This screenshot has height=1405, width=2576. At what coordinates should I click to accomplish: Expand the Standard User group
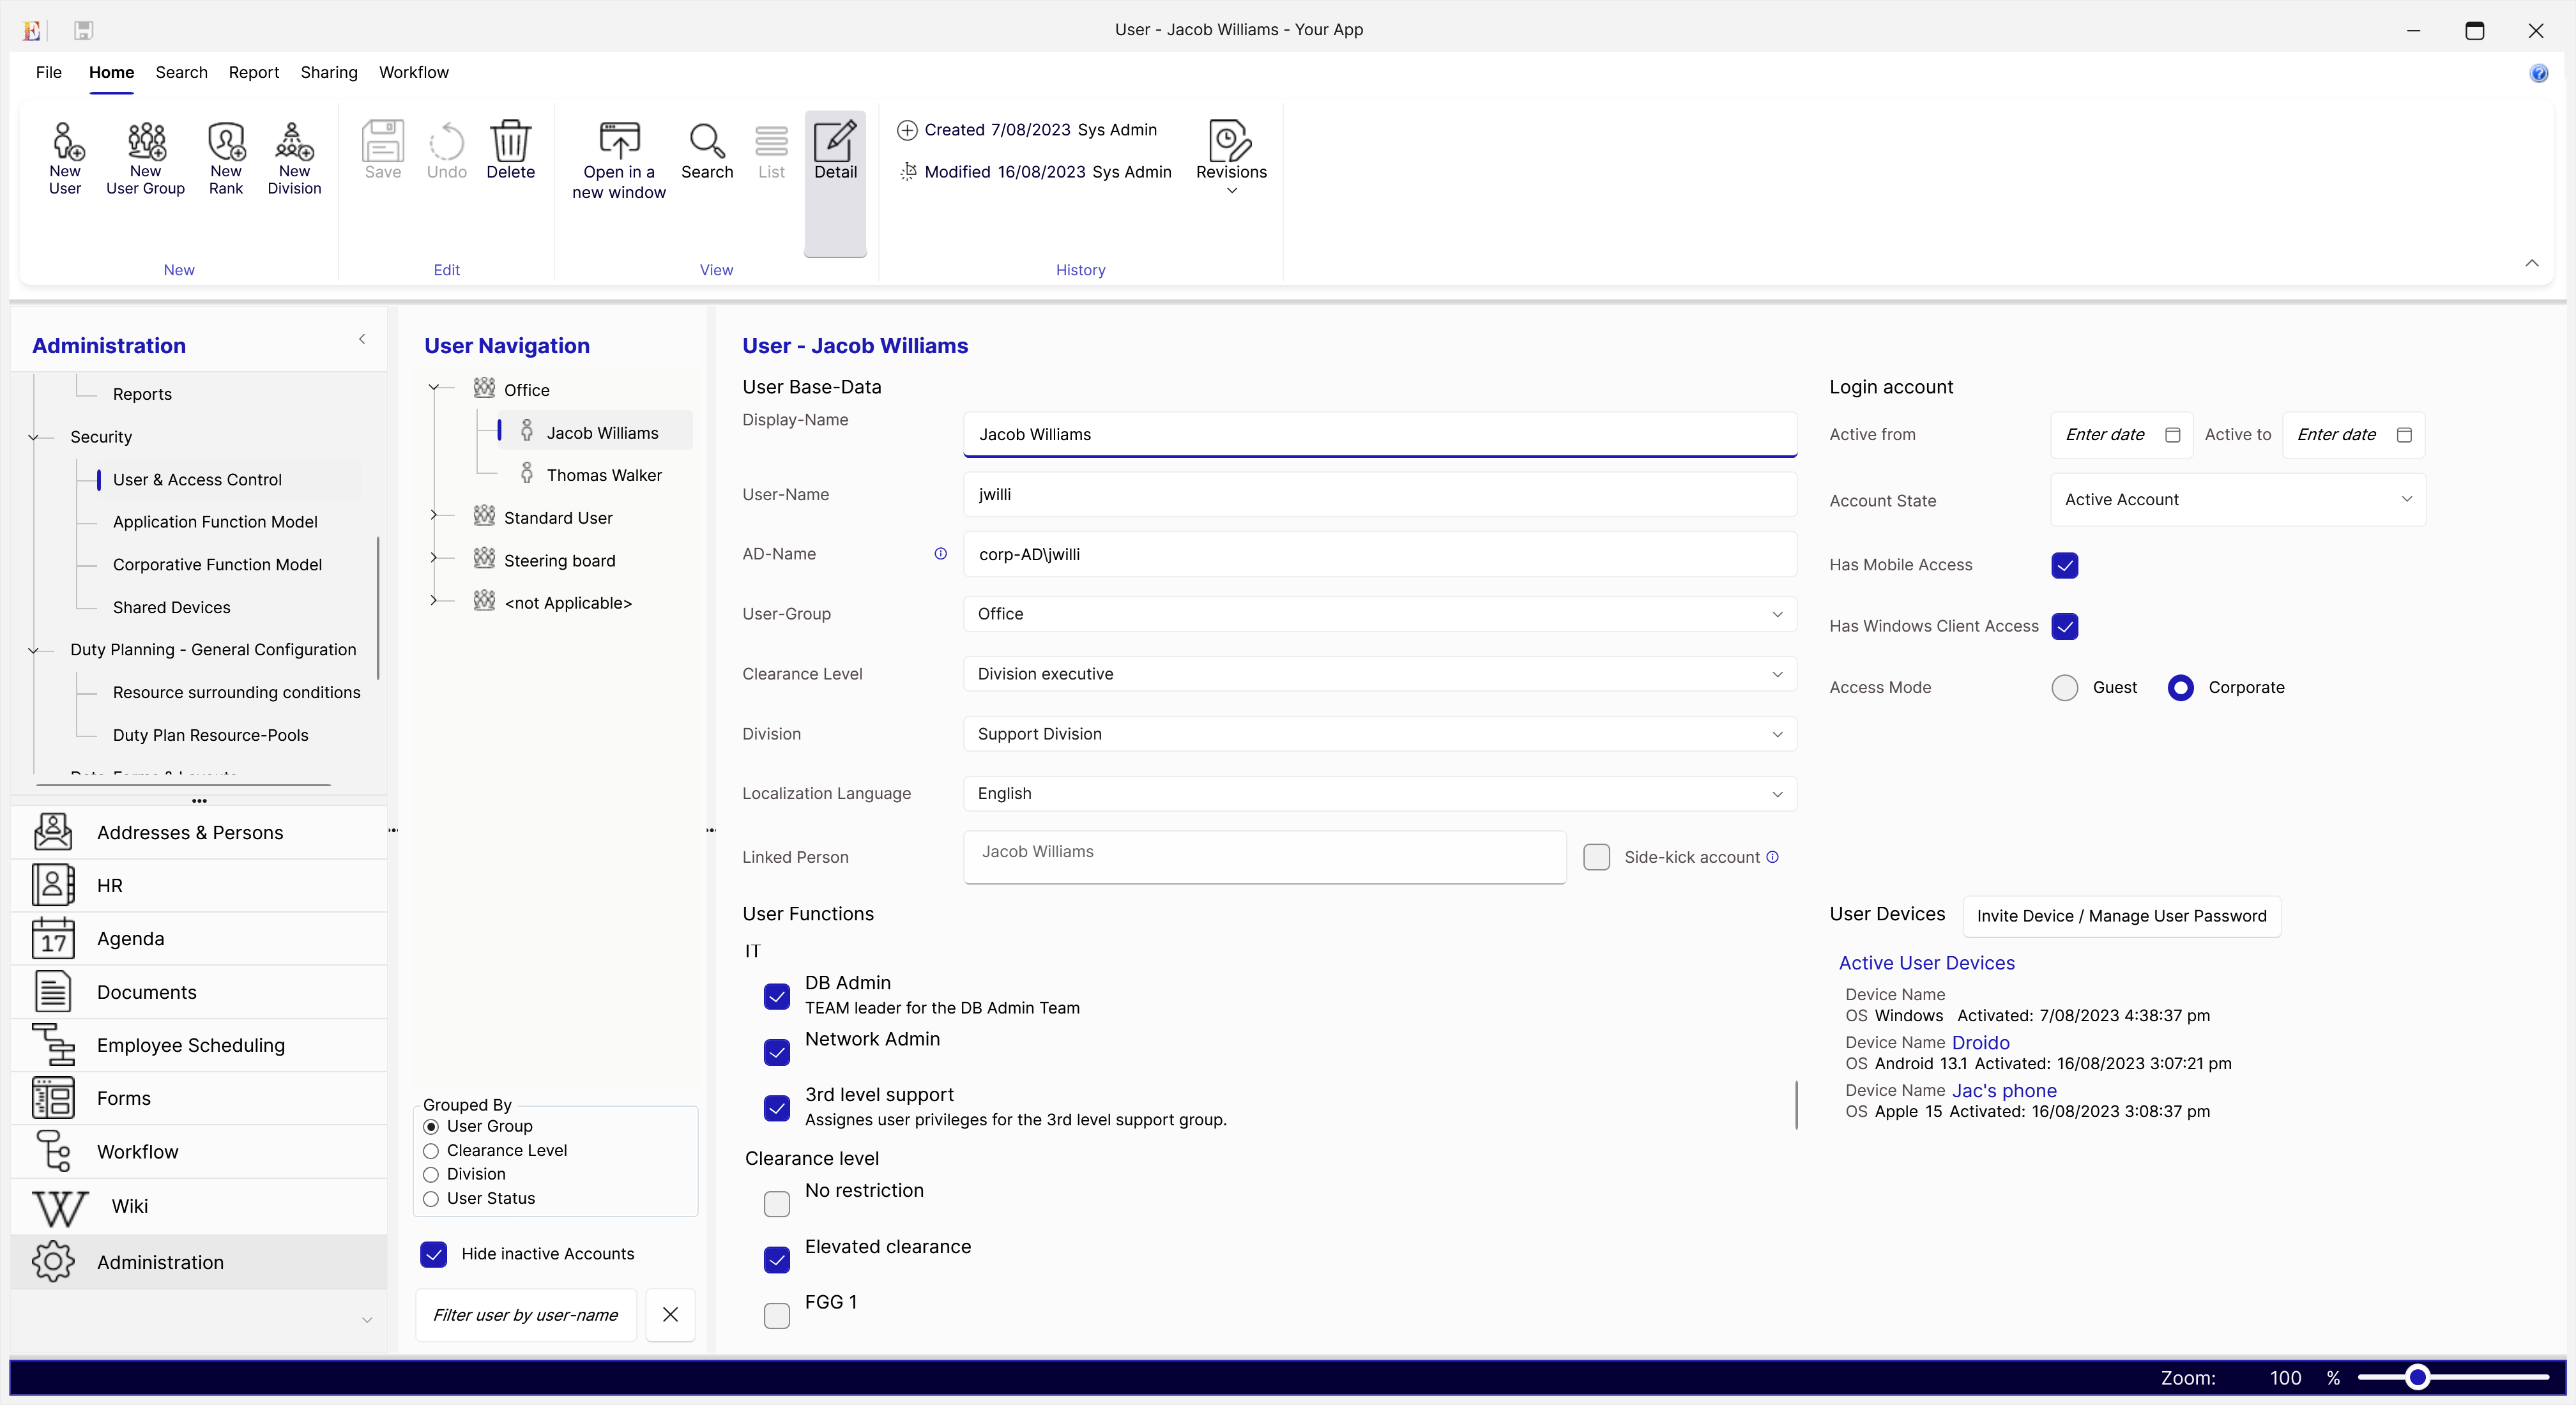point(433,515)
